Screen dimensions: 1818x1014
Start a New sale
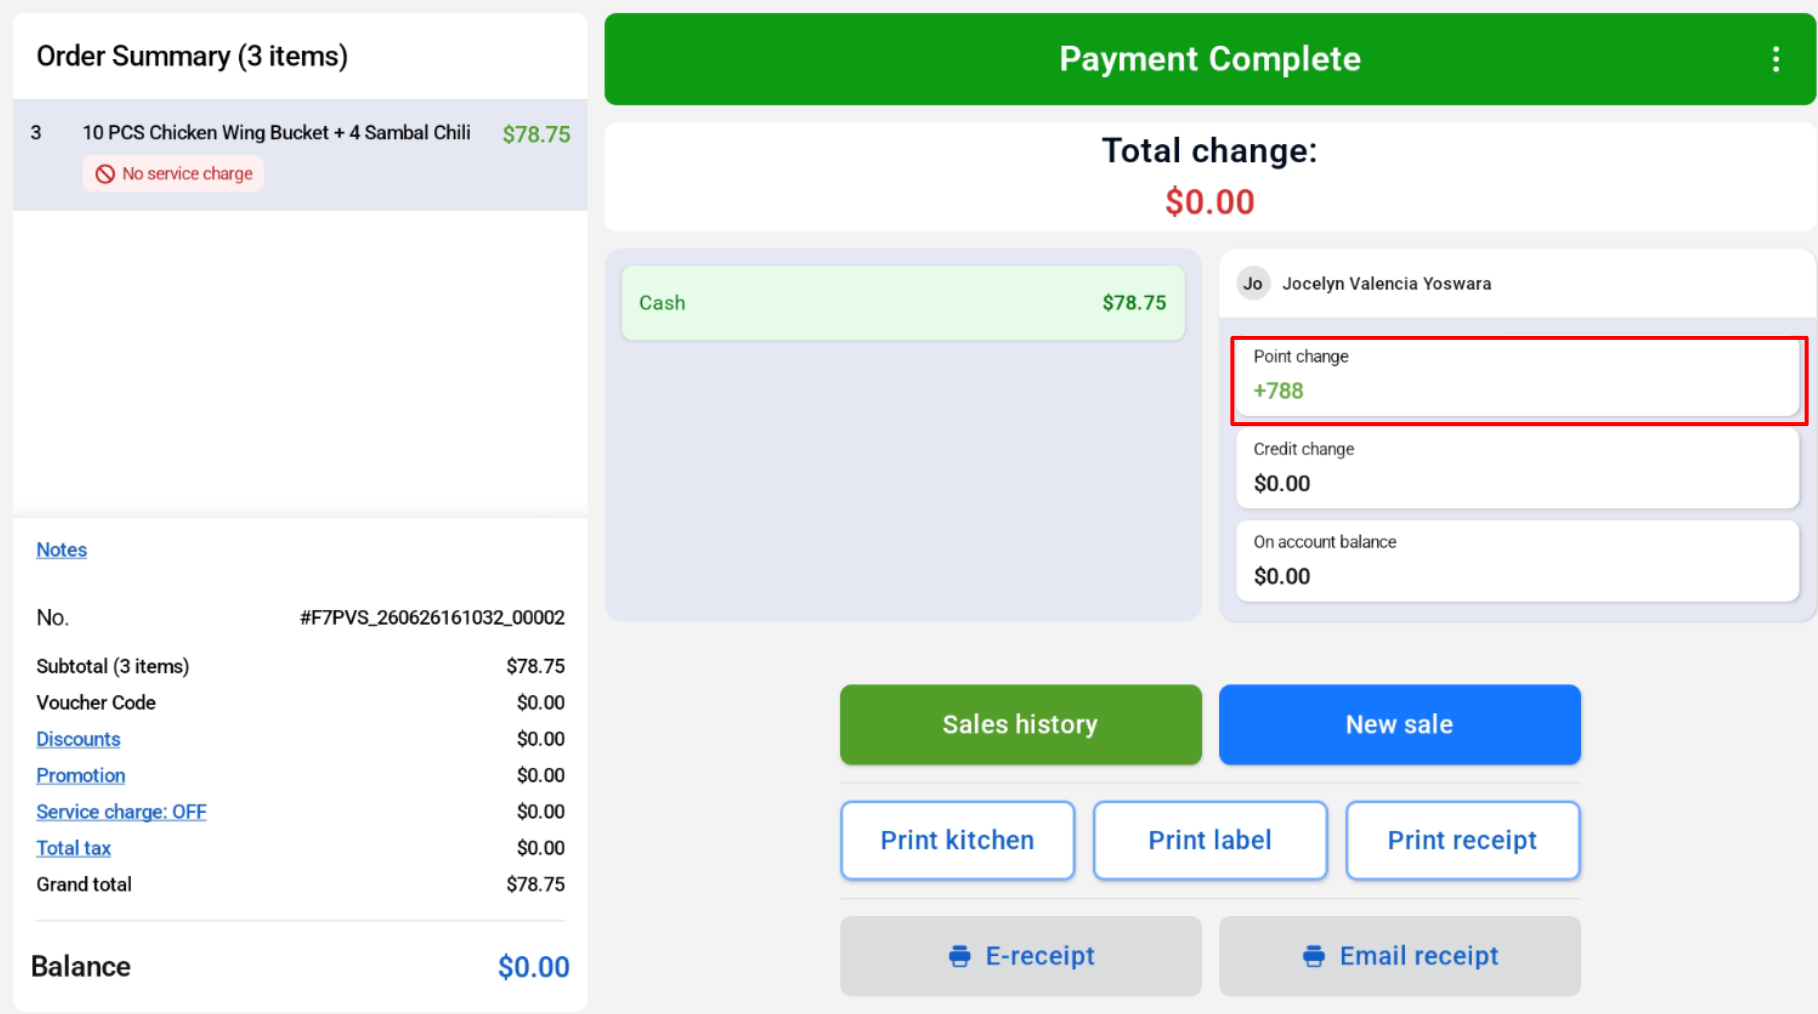tap(1399, 724)
